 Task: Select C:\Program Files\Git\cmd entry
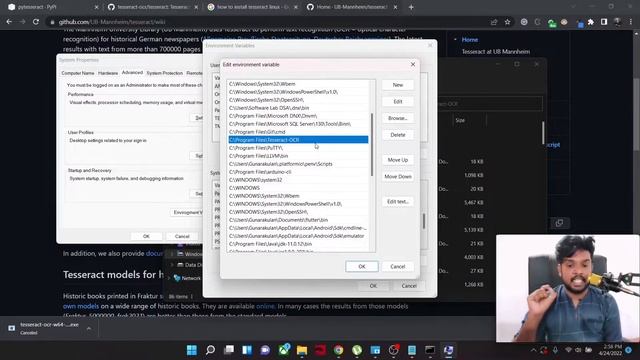(298, 132)
